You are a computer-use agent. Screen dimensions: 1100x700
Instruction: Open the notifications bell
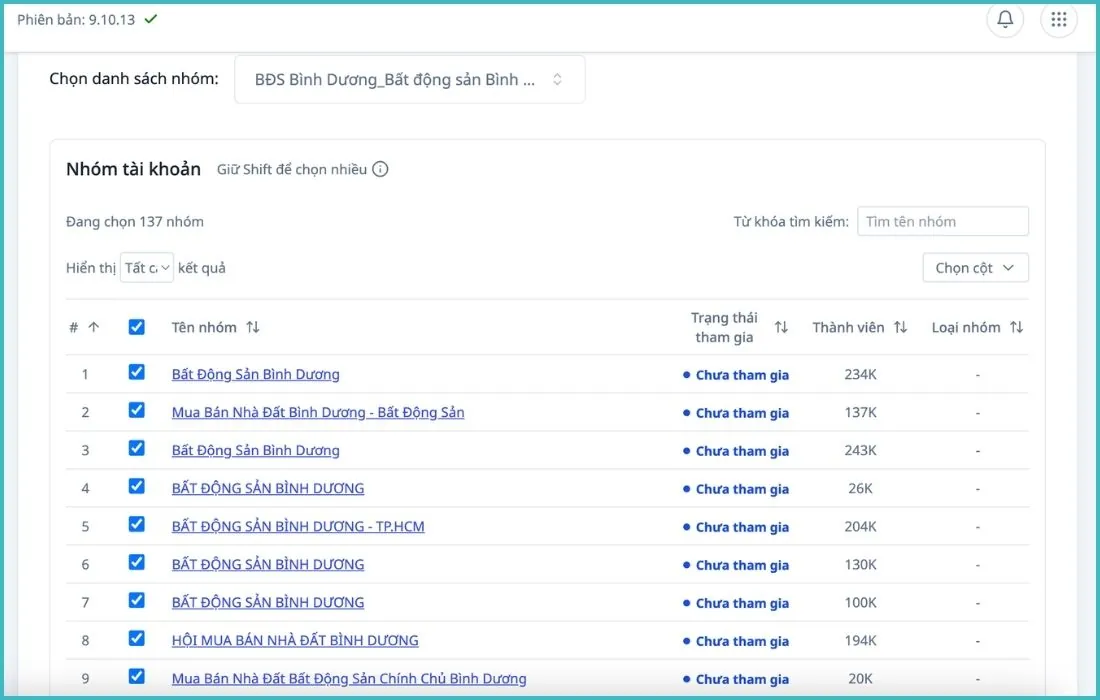1005,20
